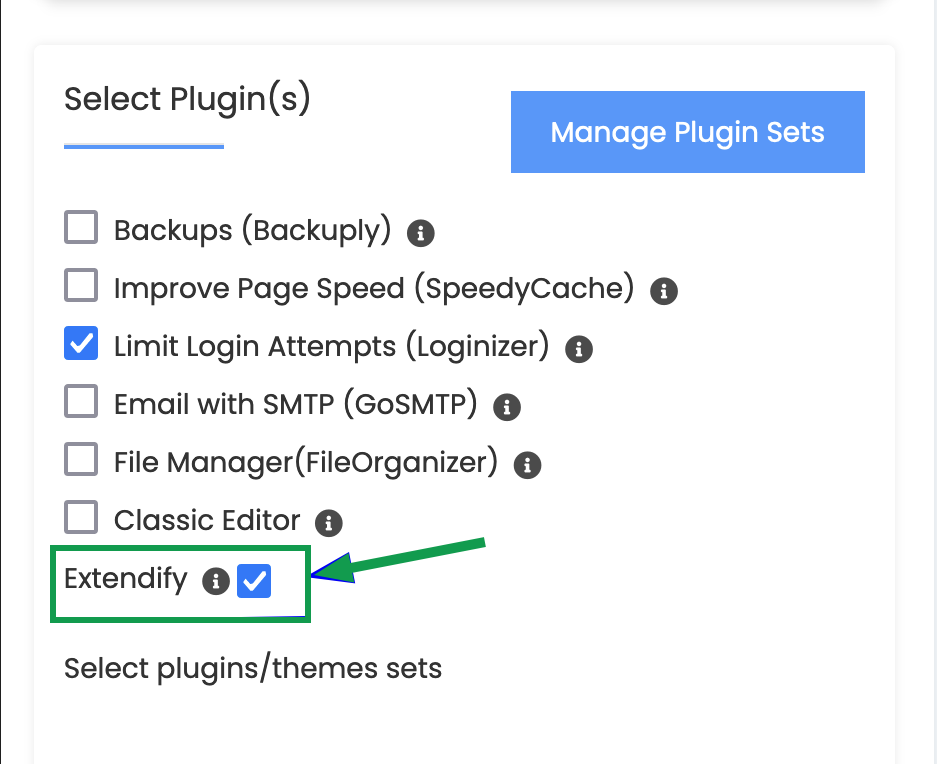This screenshot has width=937, height=764.
Task: Open File Manager (FileOrganizer) info icon
Action: [x=527, y=464]
